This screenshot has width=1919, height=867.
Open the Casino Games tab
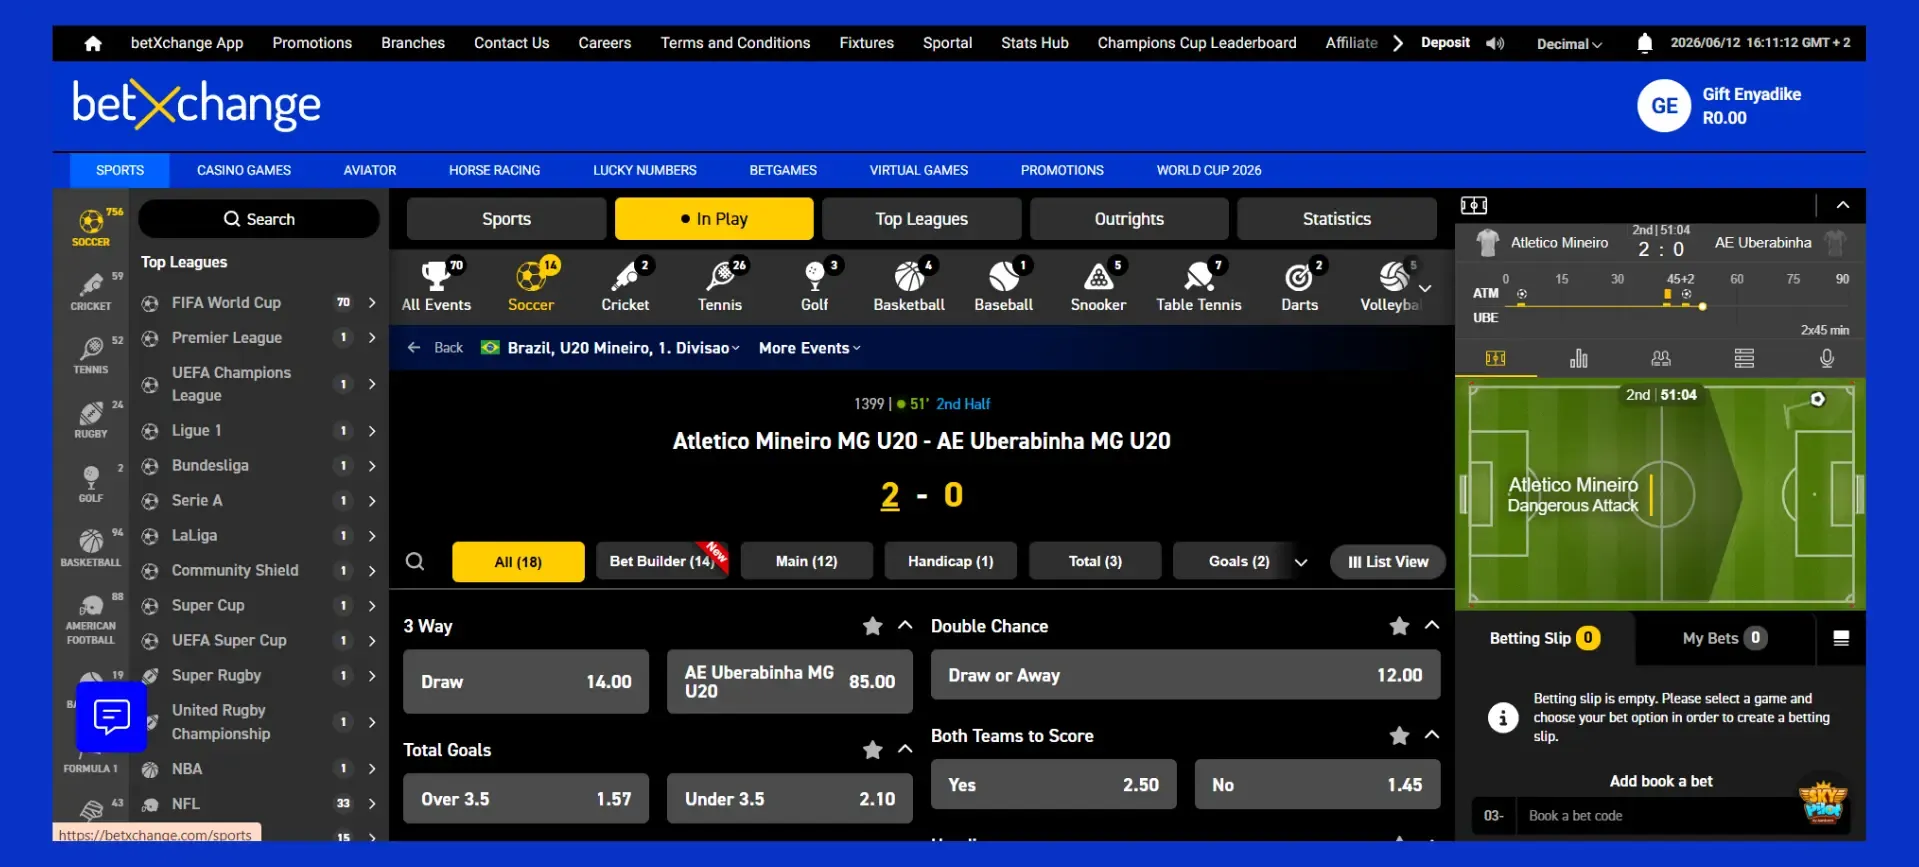click(244, 170)
